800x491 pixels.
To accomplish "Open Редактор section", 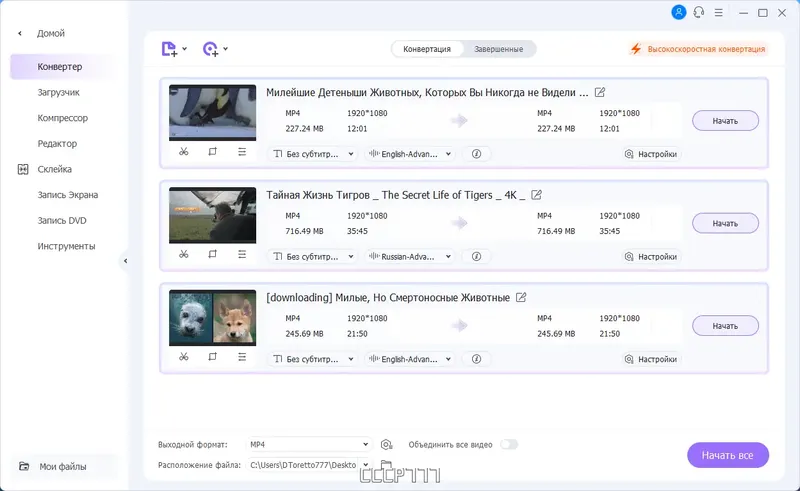I will (x=57, y=143).
